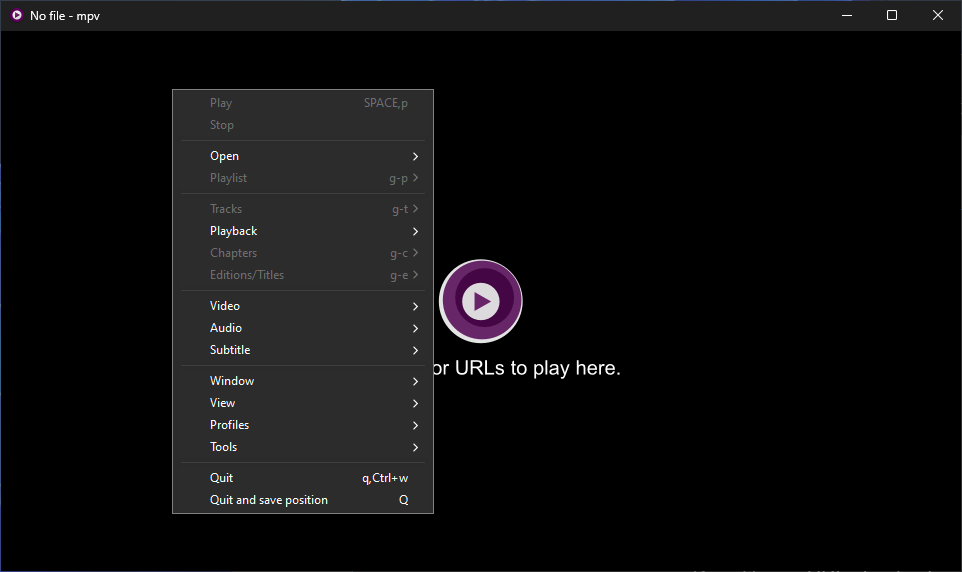Select the Profiles menu item
This screenshot has width=962, height=572.
click(x=303, y=425)
